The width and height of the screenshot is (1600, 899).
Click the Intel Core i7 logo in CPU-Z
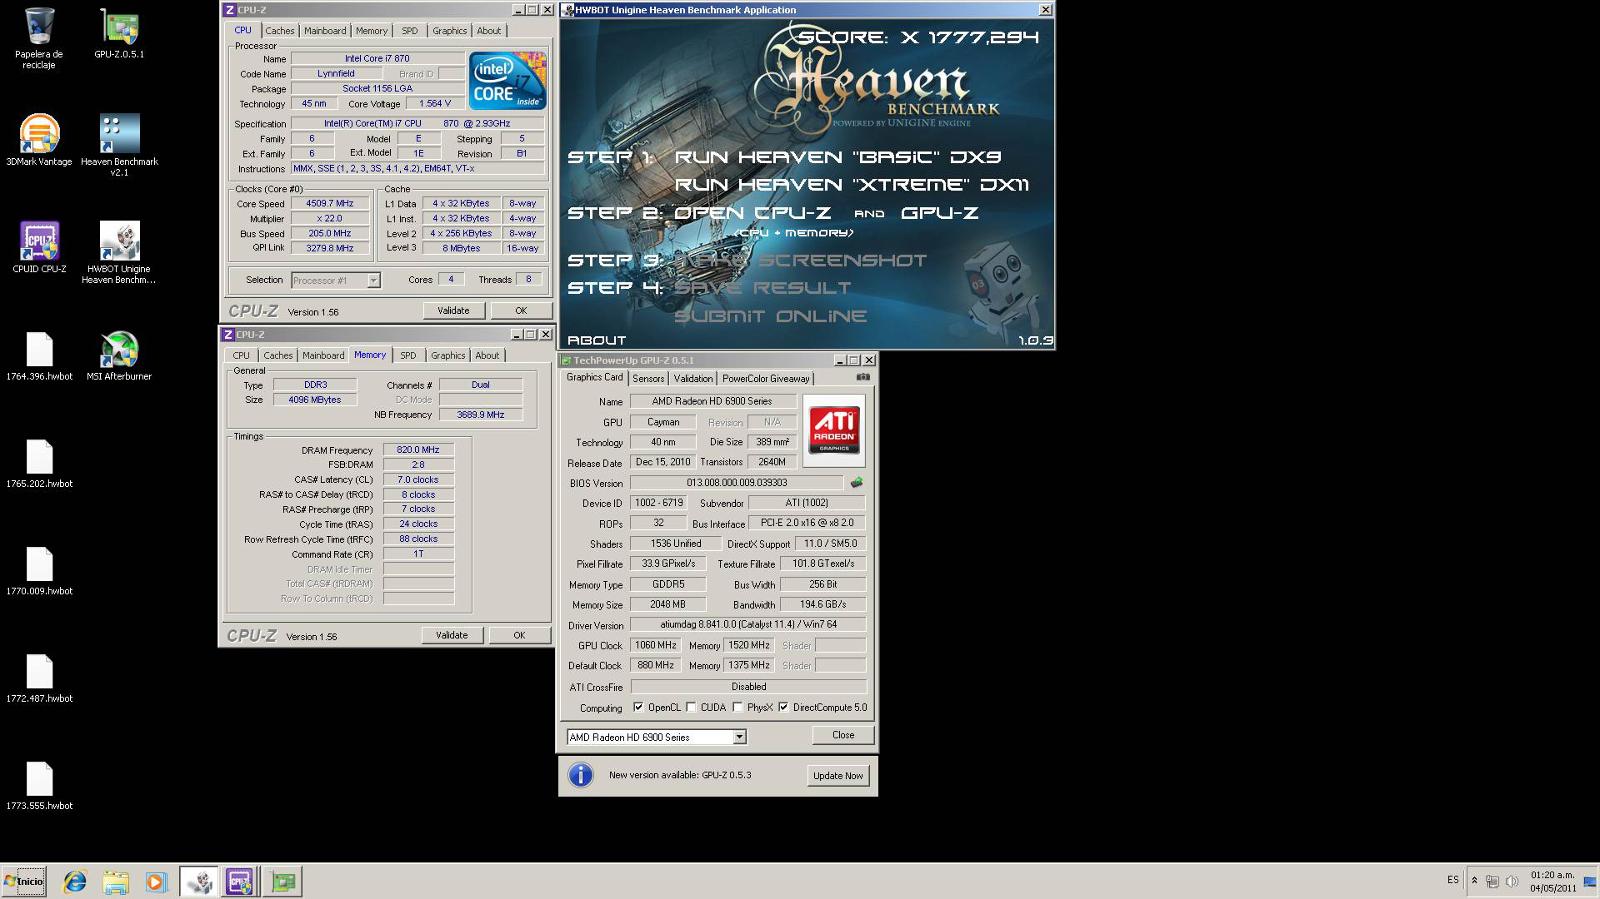point(508,80)
